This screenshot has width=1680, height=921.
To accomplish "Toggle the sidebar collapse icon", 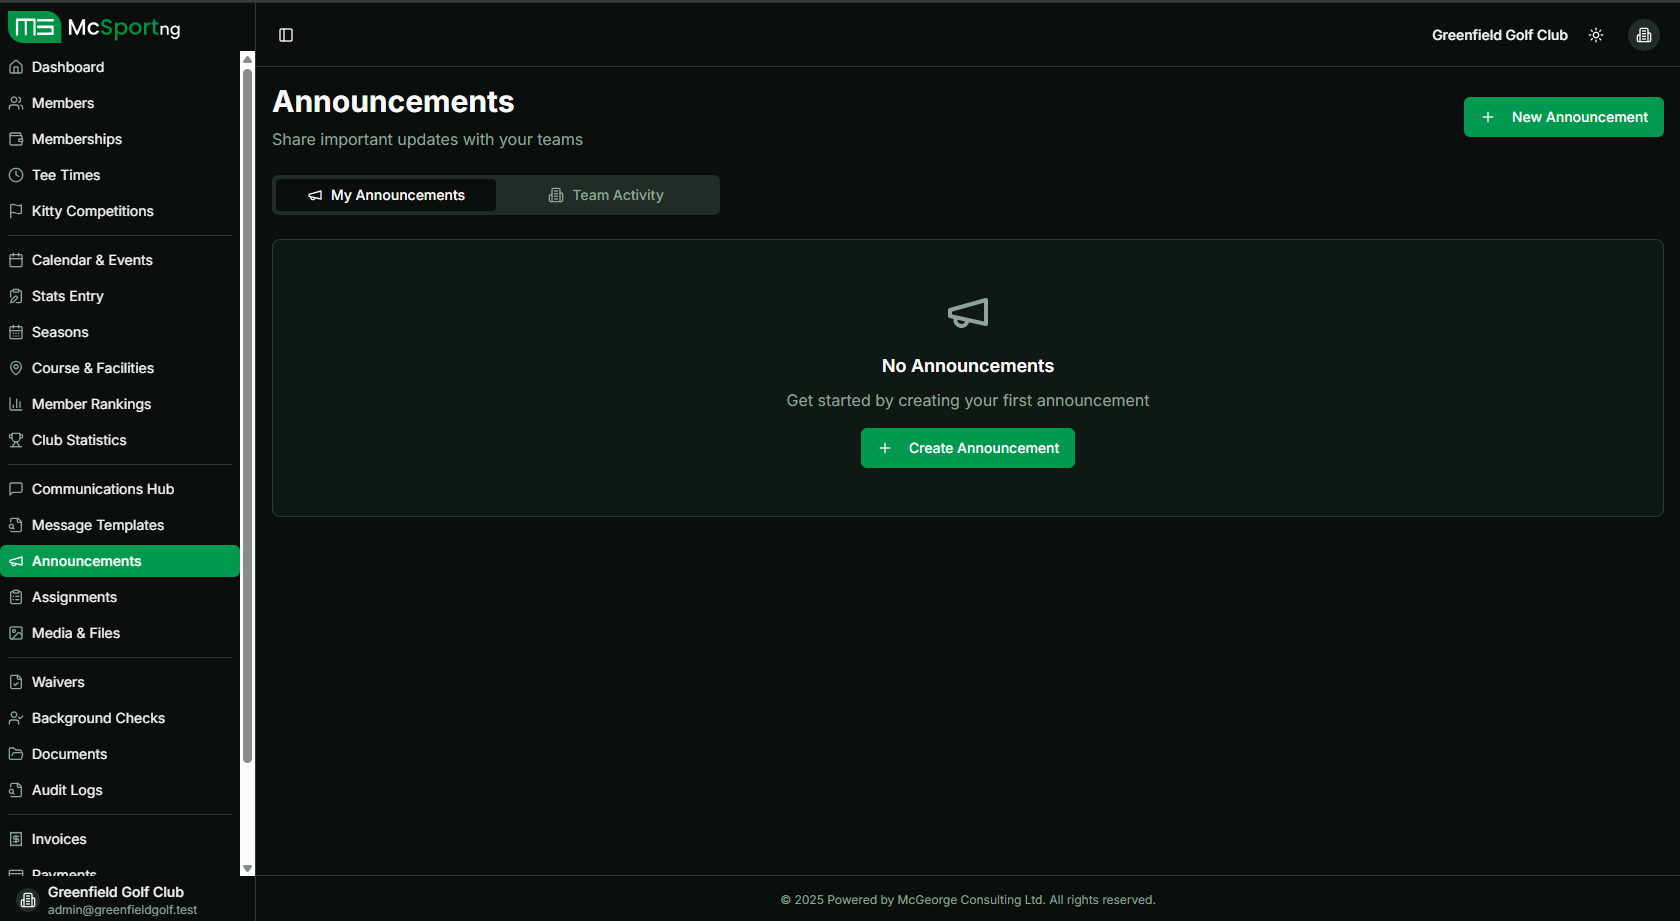I will point(286,35).
